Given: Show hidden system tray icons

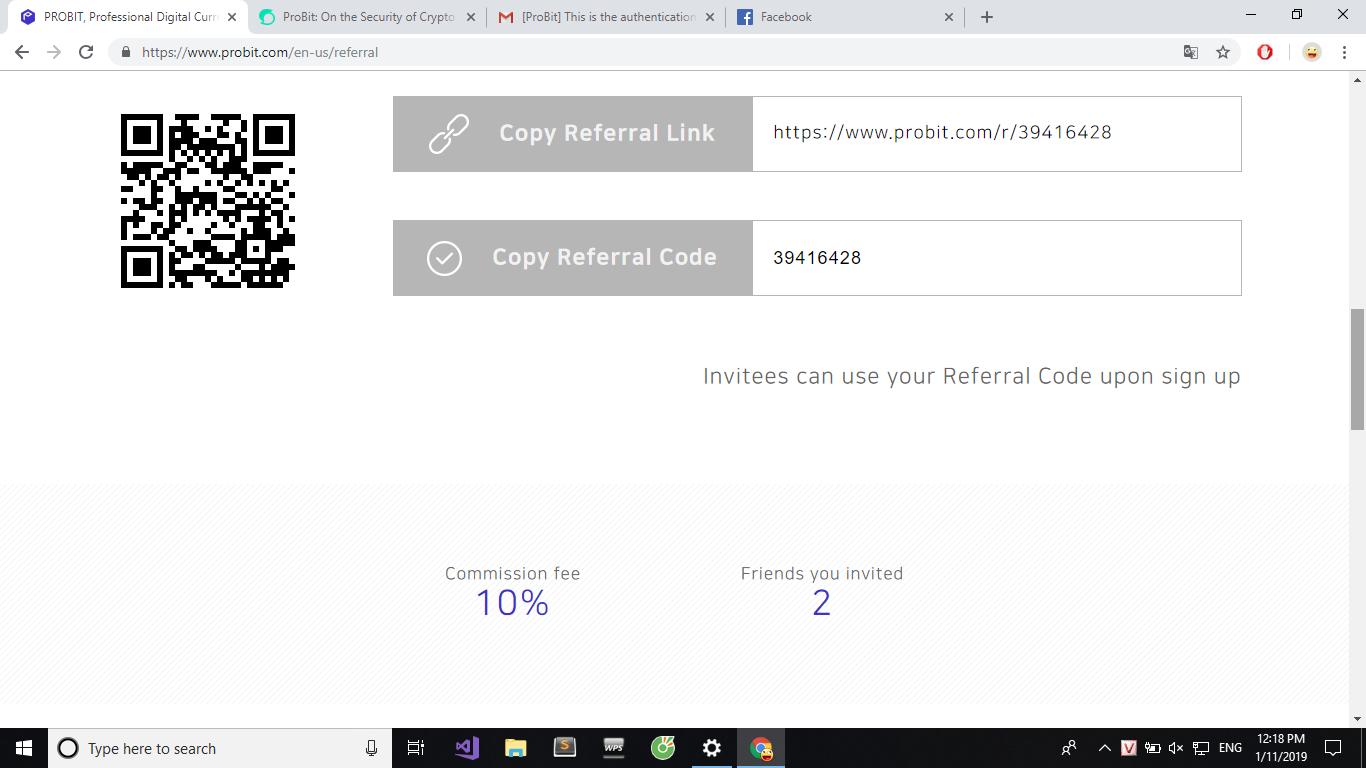Looking at the screenshot, I should click(1105, 748).
